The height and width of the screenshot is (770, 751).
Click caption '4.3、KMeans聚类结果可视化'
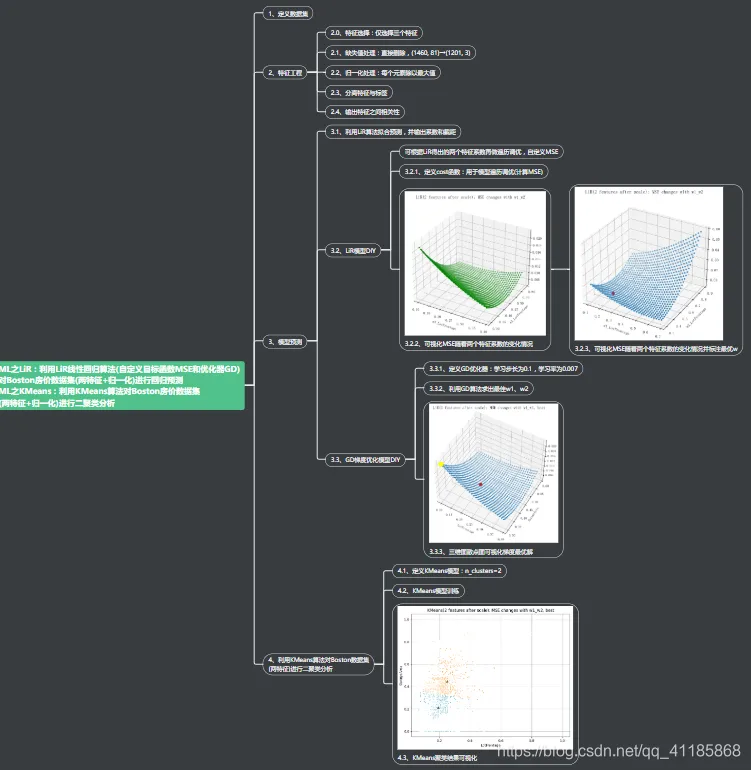(x=437, y=757)
